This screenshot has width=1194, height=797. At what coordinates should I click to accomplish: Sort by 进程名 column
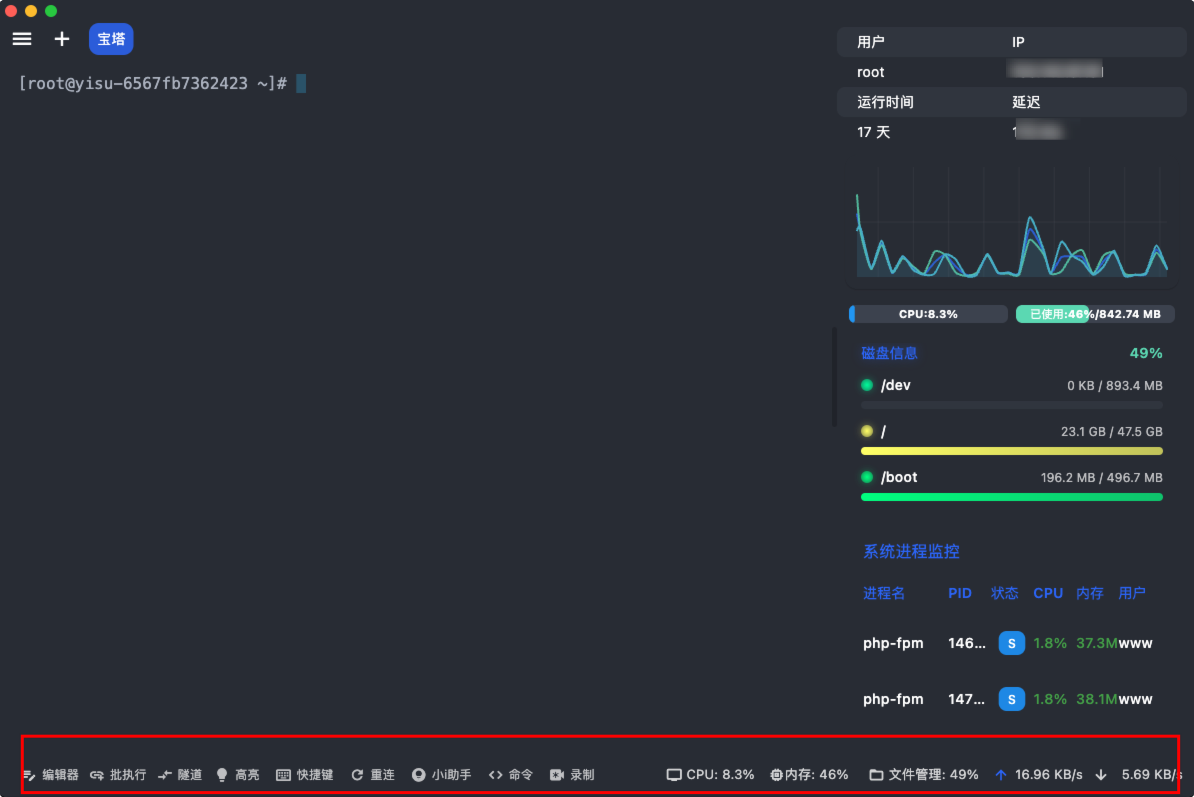tap(883, 593)
